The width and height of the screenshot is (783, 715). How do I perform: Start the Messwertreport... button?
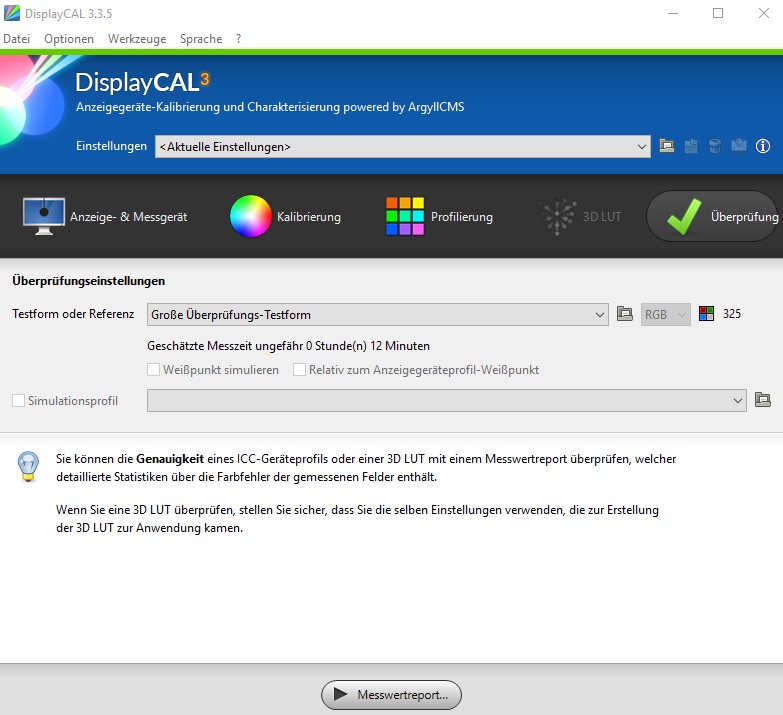pyautogui.click(x=391, y=695)
